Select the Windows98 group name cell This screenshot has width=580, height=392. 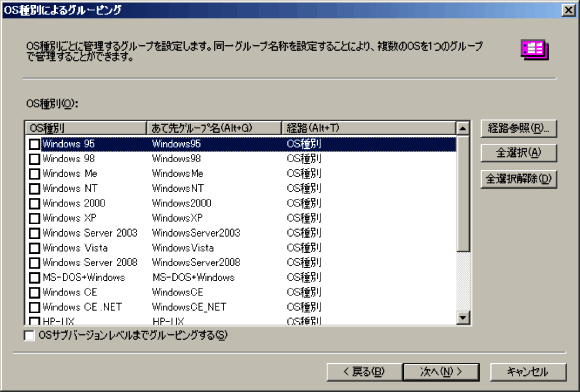(176, 159)
